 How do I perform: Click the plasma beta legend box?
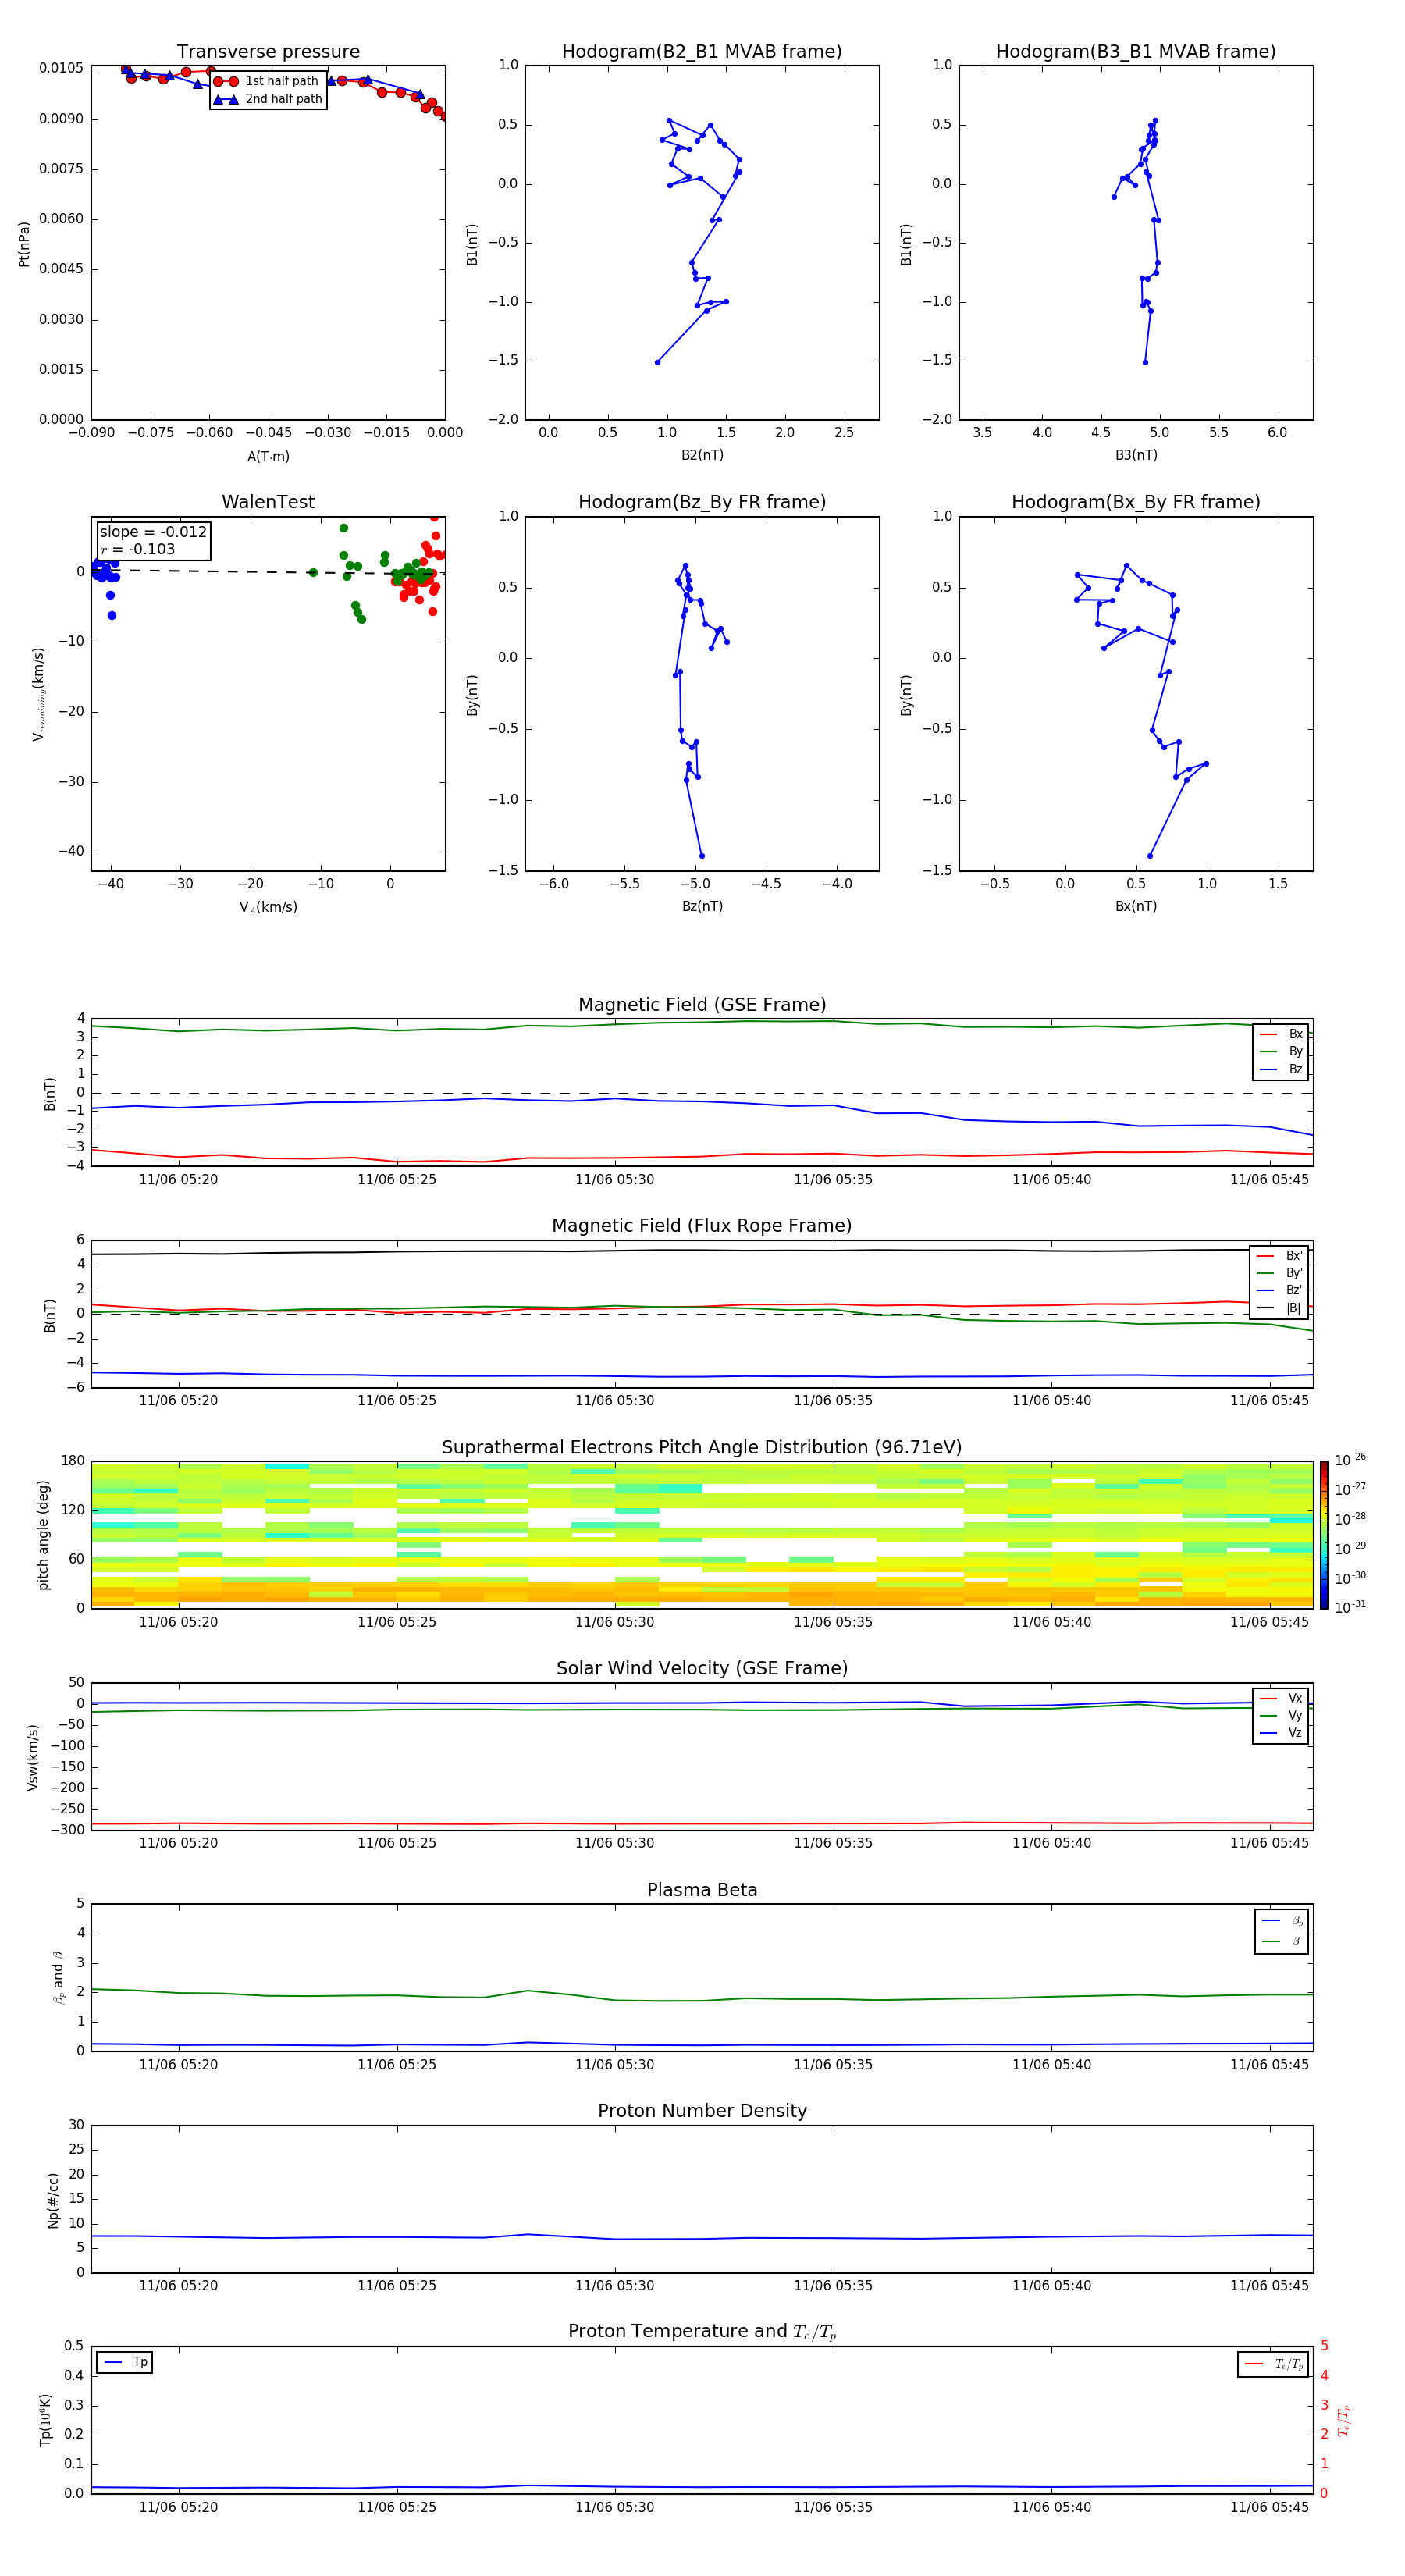point(1282,1931)
